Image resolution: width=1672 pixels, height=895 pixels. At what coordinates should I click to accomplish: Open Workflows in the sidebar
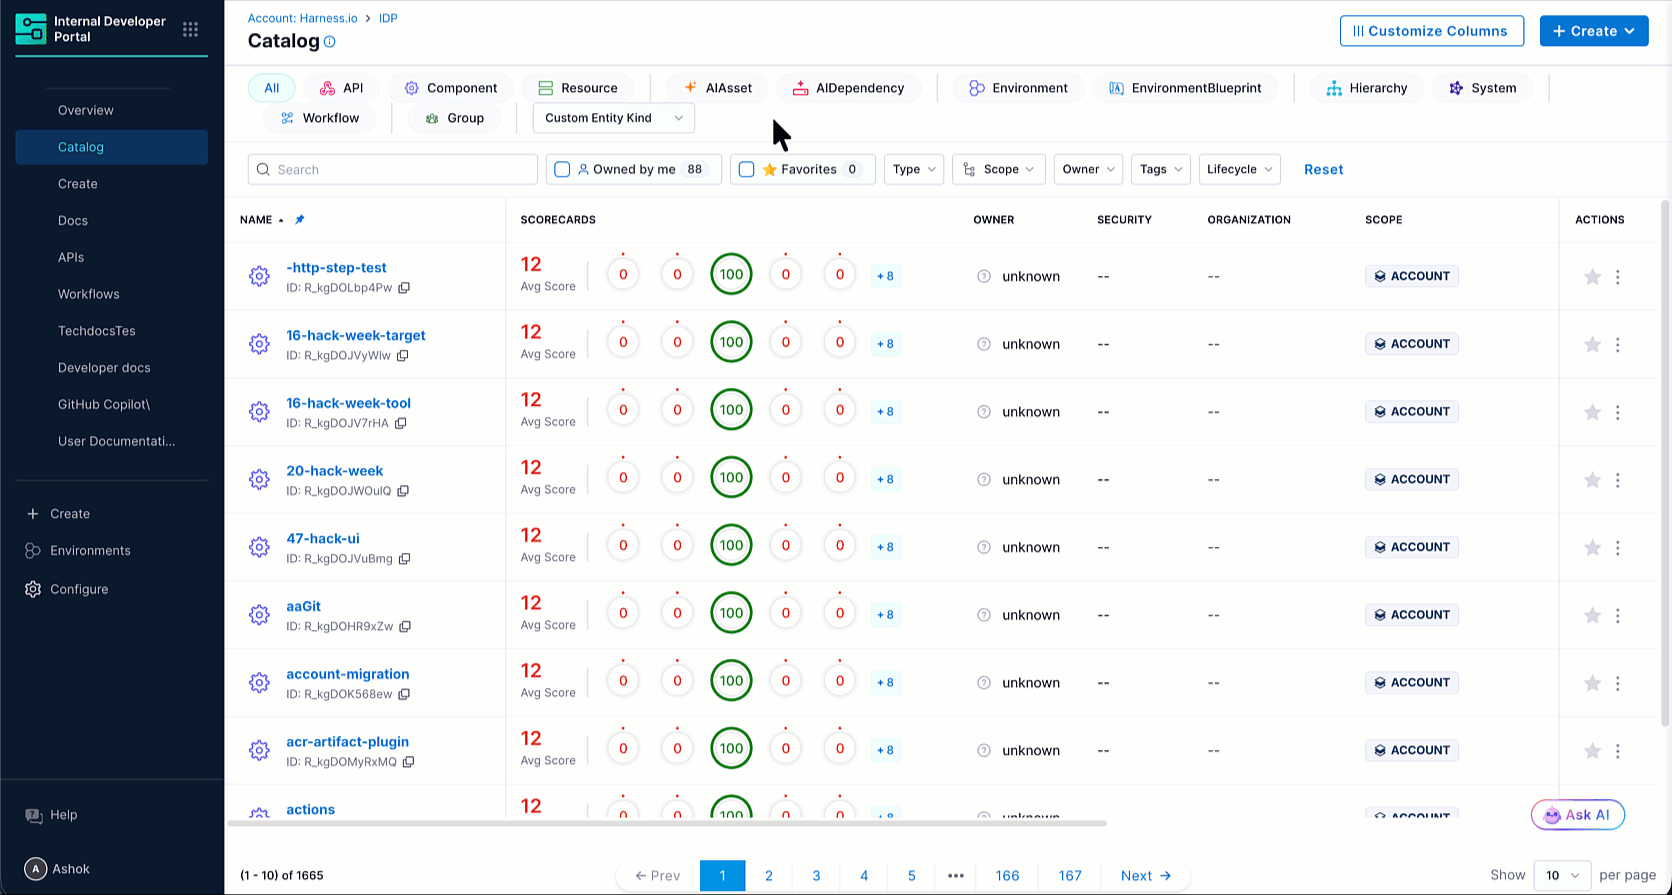88,294
